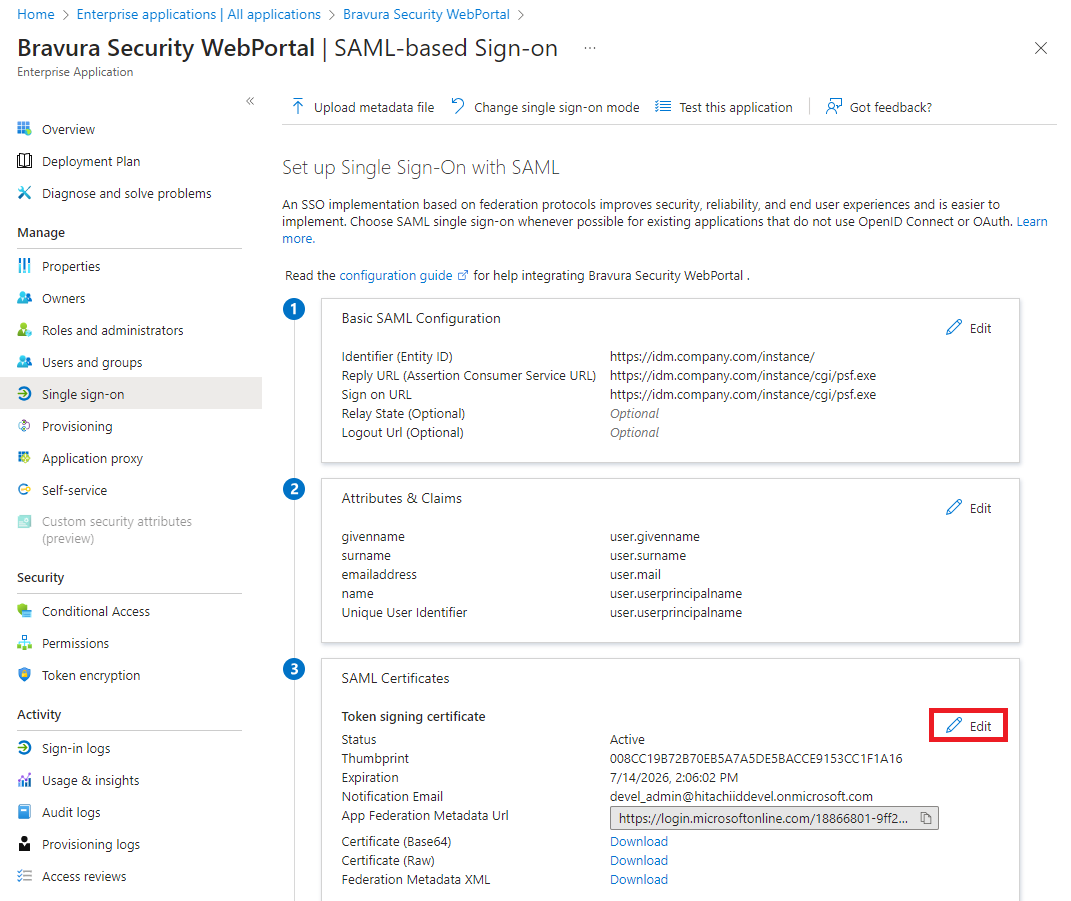Open the configuration guide link
Image resolution: width=1071 pixels, height=901 pixels.
point(397,275)
